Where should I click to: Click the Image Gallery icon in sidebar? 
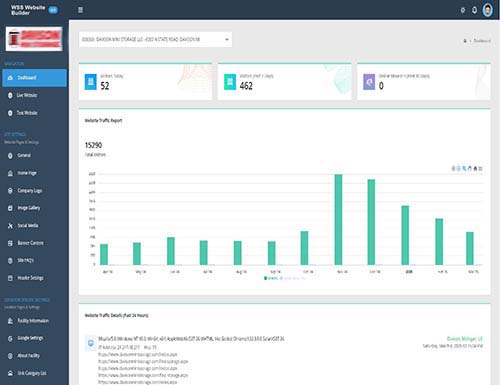click(10, 208)
